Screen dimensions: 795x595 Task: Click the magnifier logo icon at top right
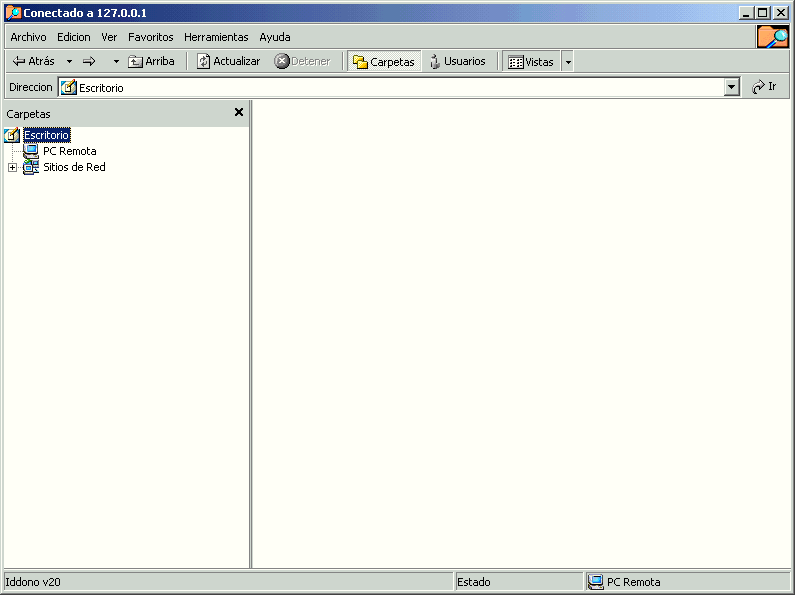click(772, 37)
